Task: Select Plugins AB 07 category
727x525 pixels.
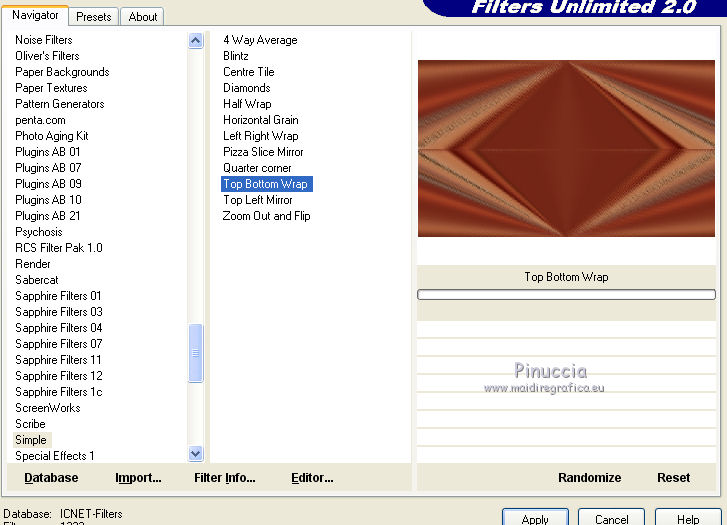Action: pyautogui.click(x=48, y=168)
